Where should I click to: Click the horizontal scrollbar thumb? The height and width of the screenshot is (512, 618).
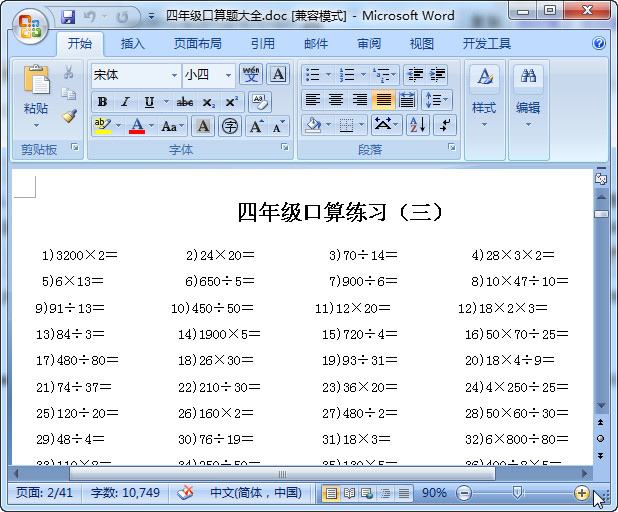pos(282,473)
